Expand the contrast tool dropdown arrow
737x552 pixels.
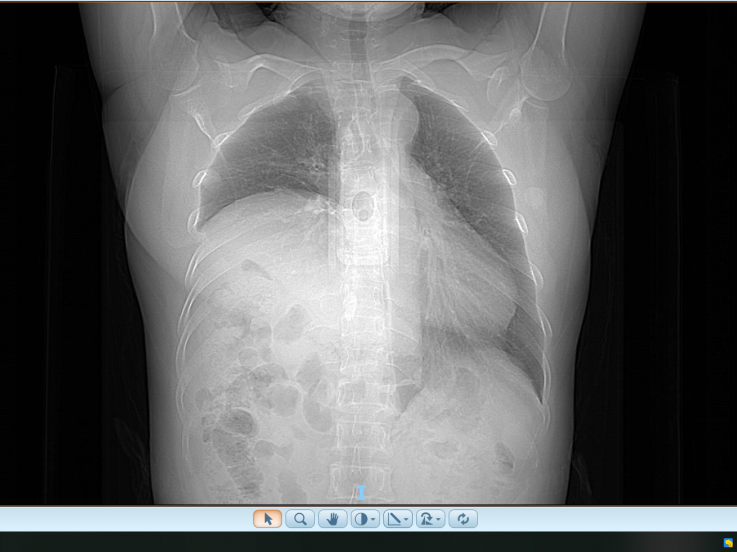click(x=373, y=520)
